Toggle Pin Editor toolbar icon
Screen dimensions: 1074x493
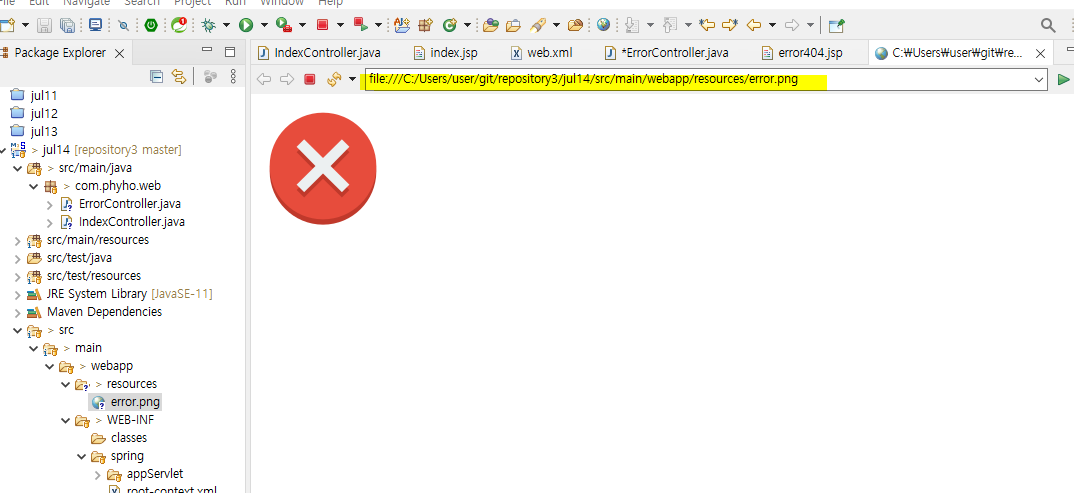click(x=836, y=25)
